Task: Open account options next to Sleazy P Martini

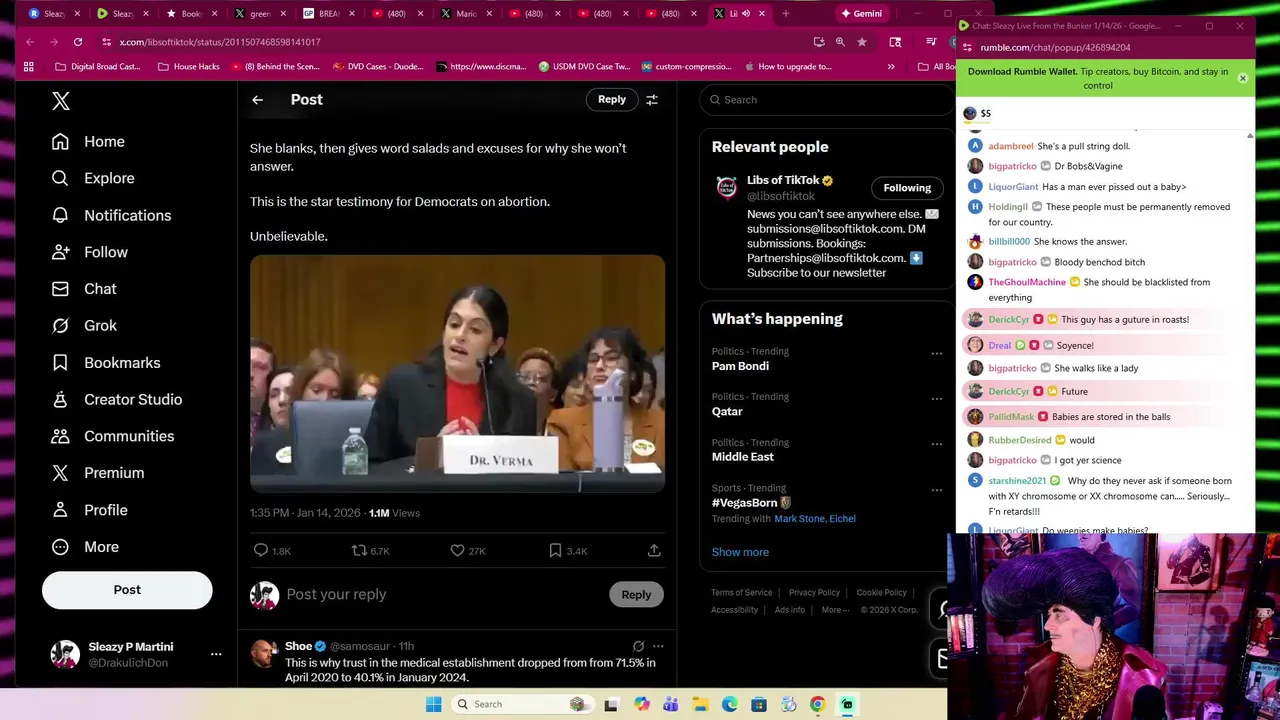Action: pos(216,654)
